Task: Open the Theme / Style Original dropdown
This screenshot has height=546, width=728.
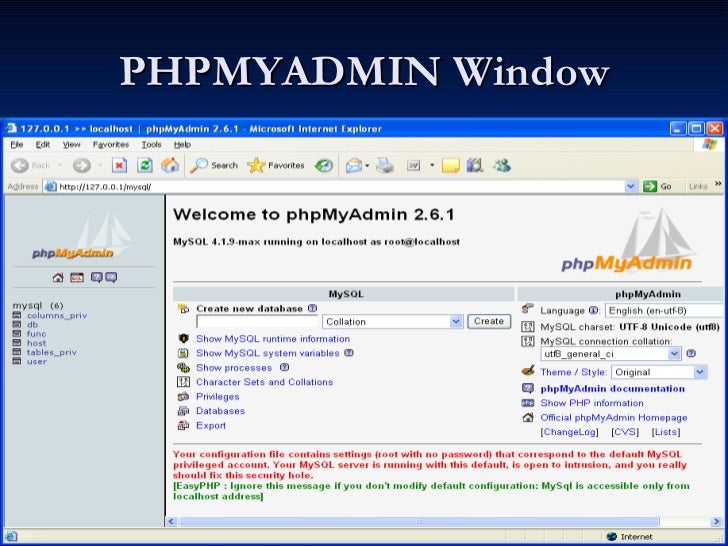Action: (659, 372)
